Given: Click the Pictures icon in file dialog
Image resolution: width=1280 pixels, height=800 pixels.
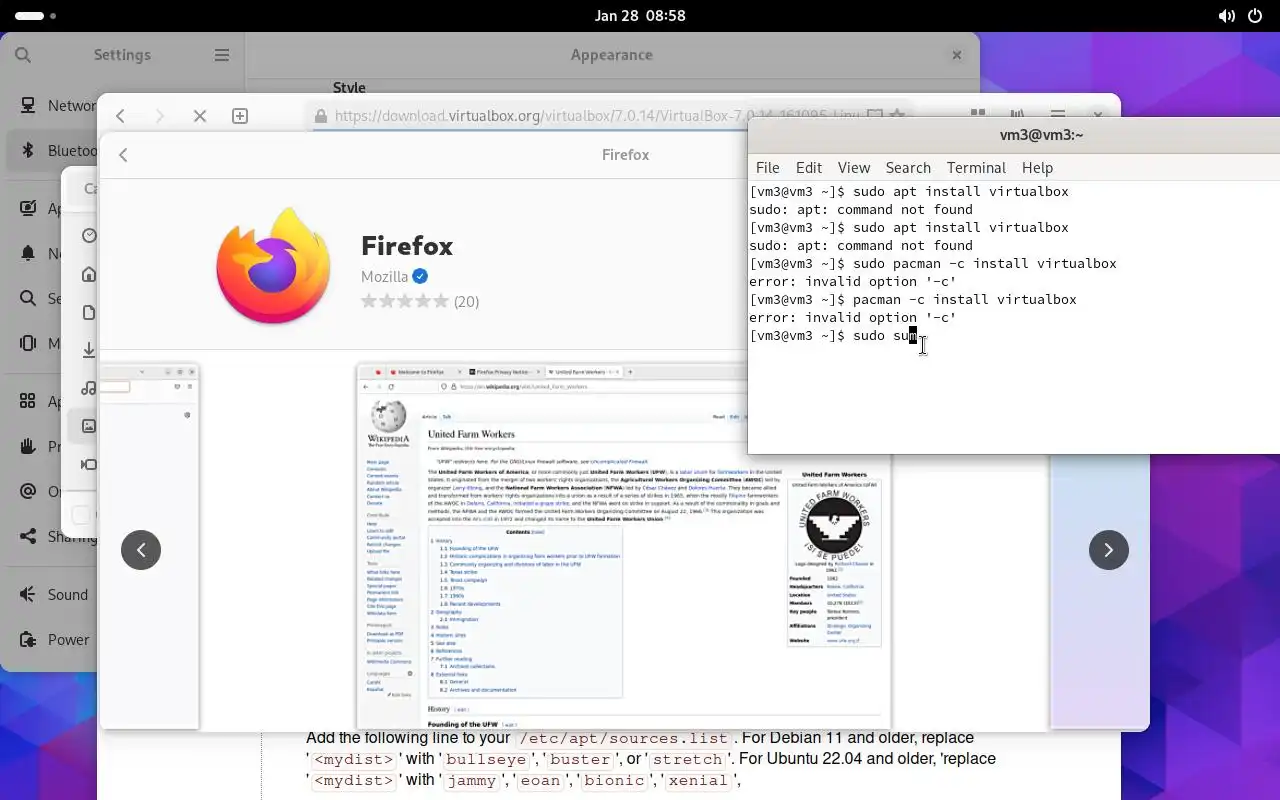Looking at the screenshot, I should [x=89, y=426].
